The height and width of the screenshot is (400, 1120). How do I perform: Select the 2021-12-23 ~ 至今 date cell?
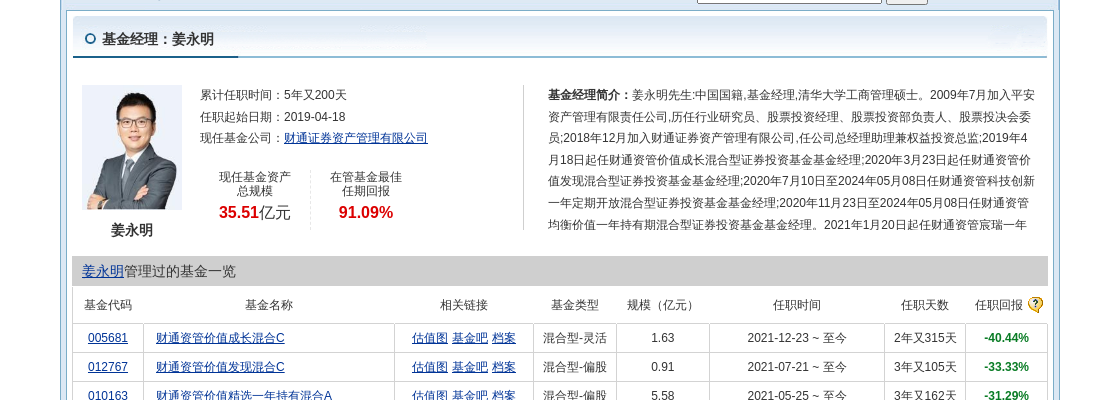(x=796, y=338)
